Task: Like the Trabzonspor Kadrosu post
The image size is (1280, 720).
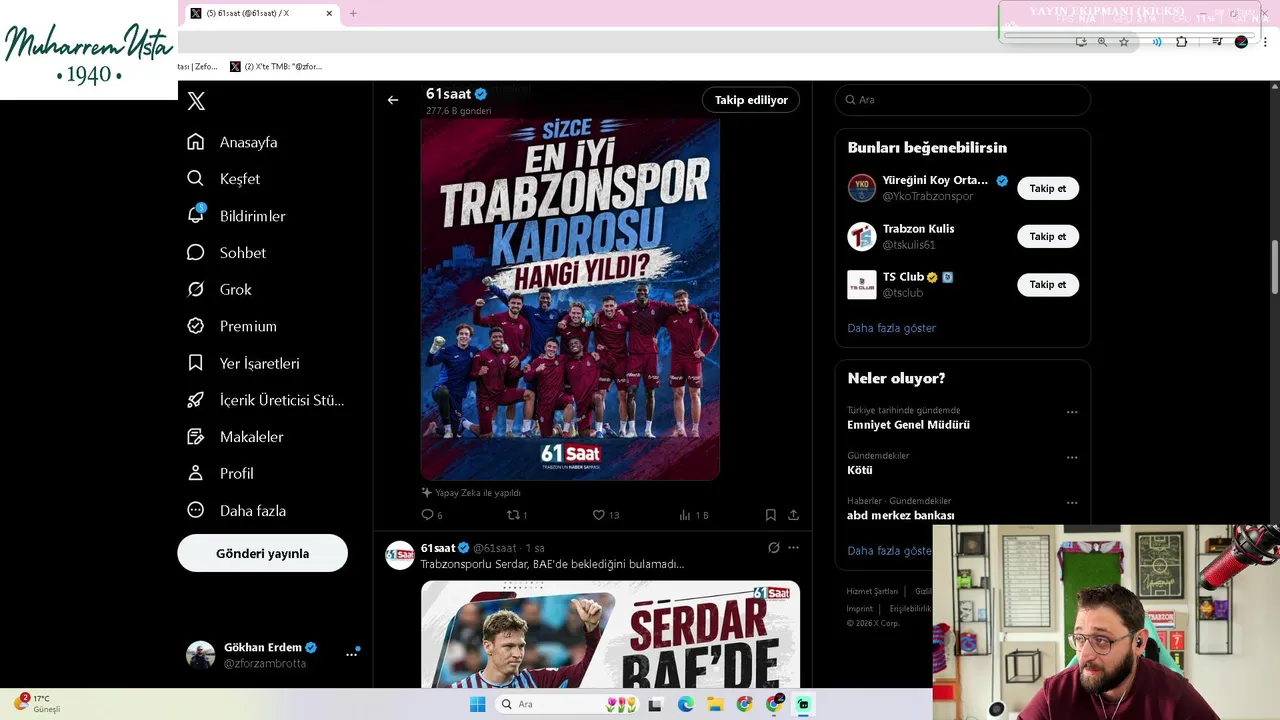Action: click(605, 515)
